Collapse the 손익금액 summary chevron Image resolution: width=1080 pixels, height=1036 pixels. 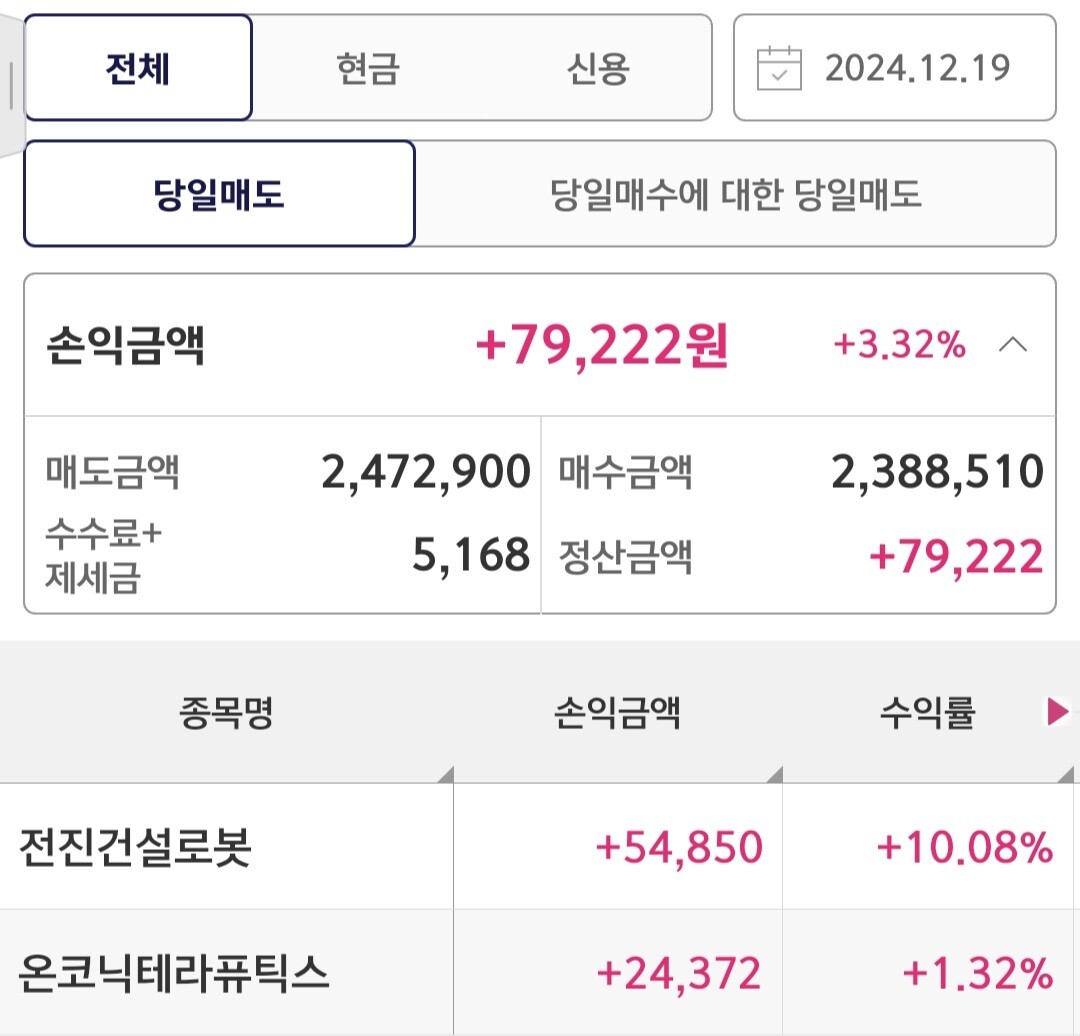(1013, 345)
